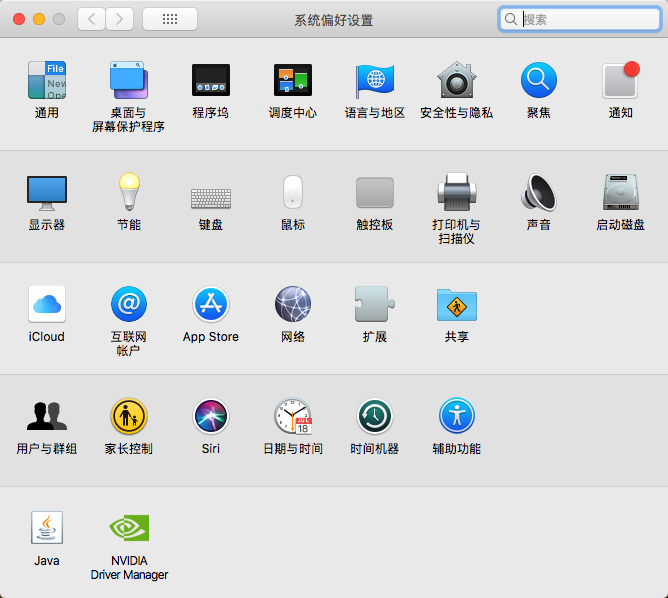This screenshot has height=598, width=668.
Task: Close the 系统偏好设置 window
Action: [19, 19]
